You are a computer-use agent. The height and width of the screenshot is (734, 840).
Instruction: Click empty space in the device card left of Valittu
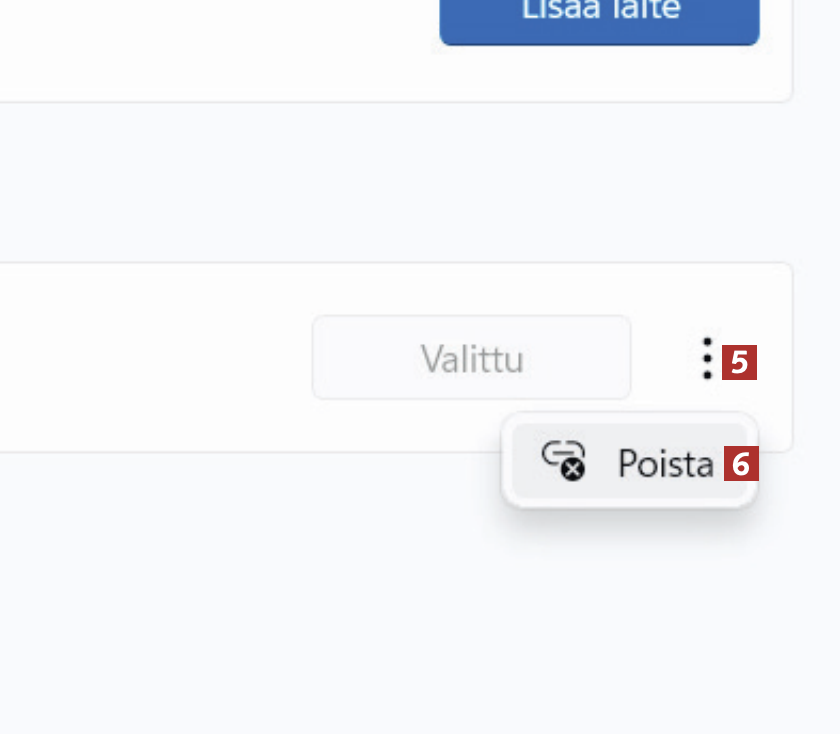pos(155,357)
